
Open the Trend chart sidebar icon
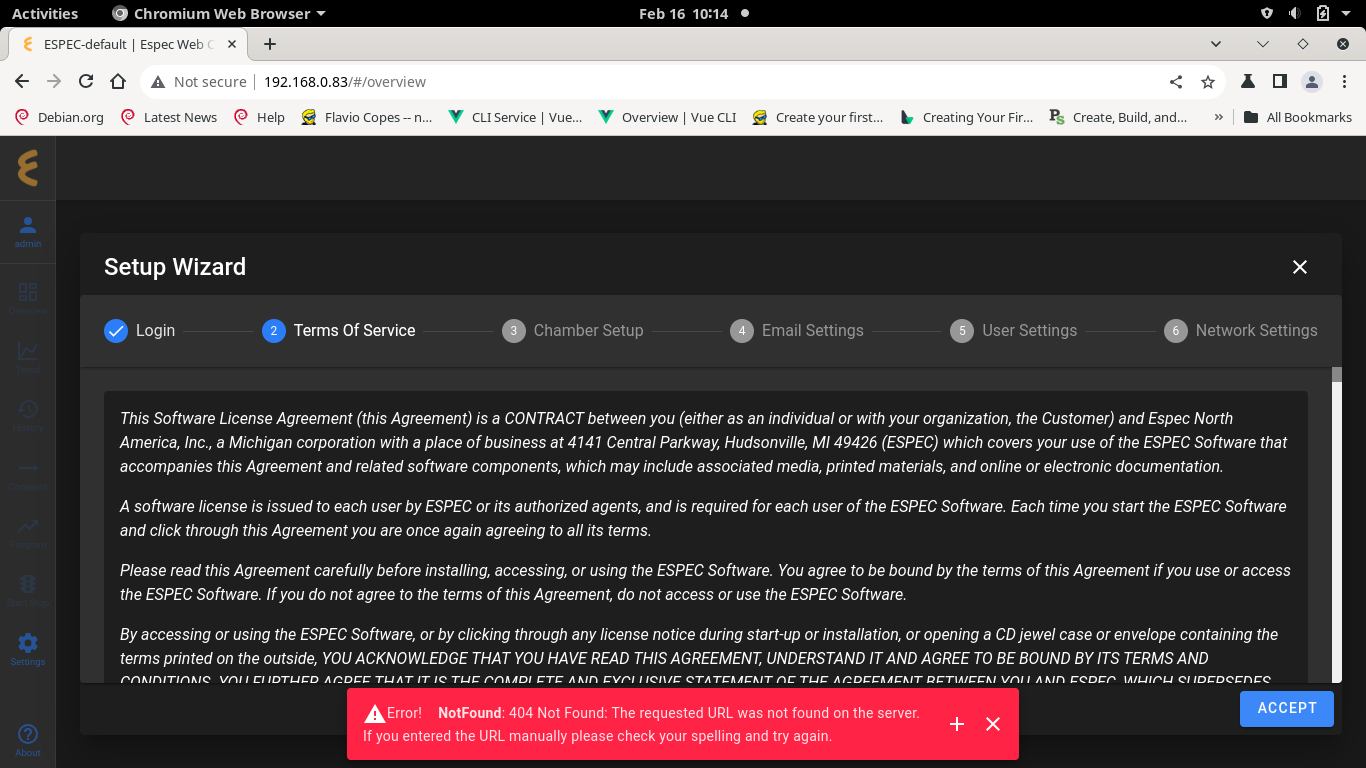click(x=28, y=357)
